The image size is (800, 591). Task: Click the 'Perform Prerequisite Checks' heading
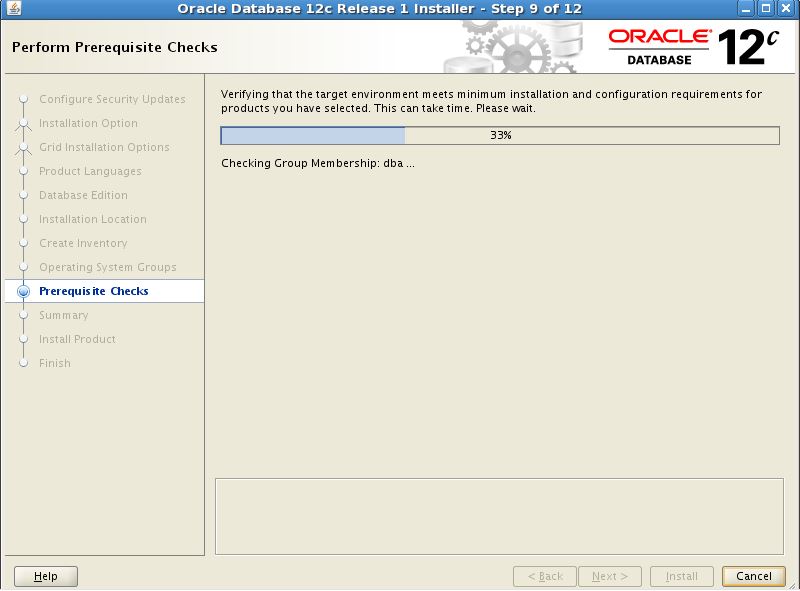tap(115, 47)
